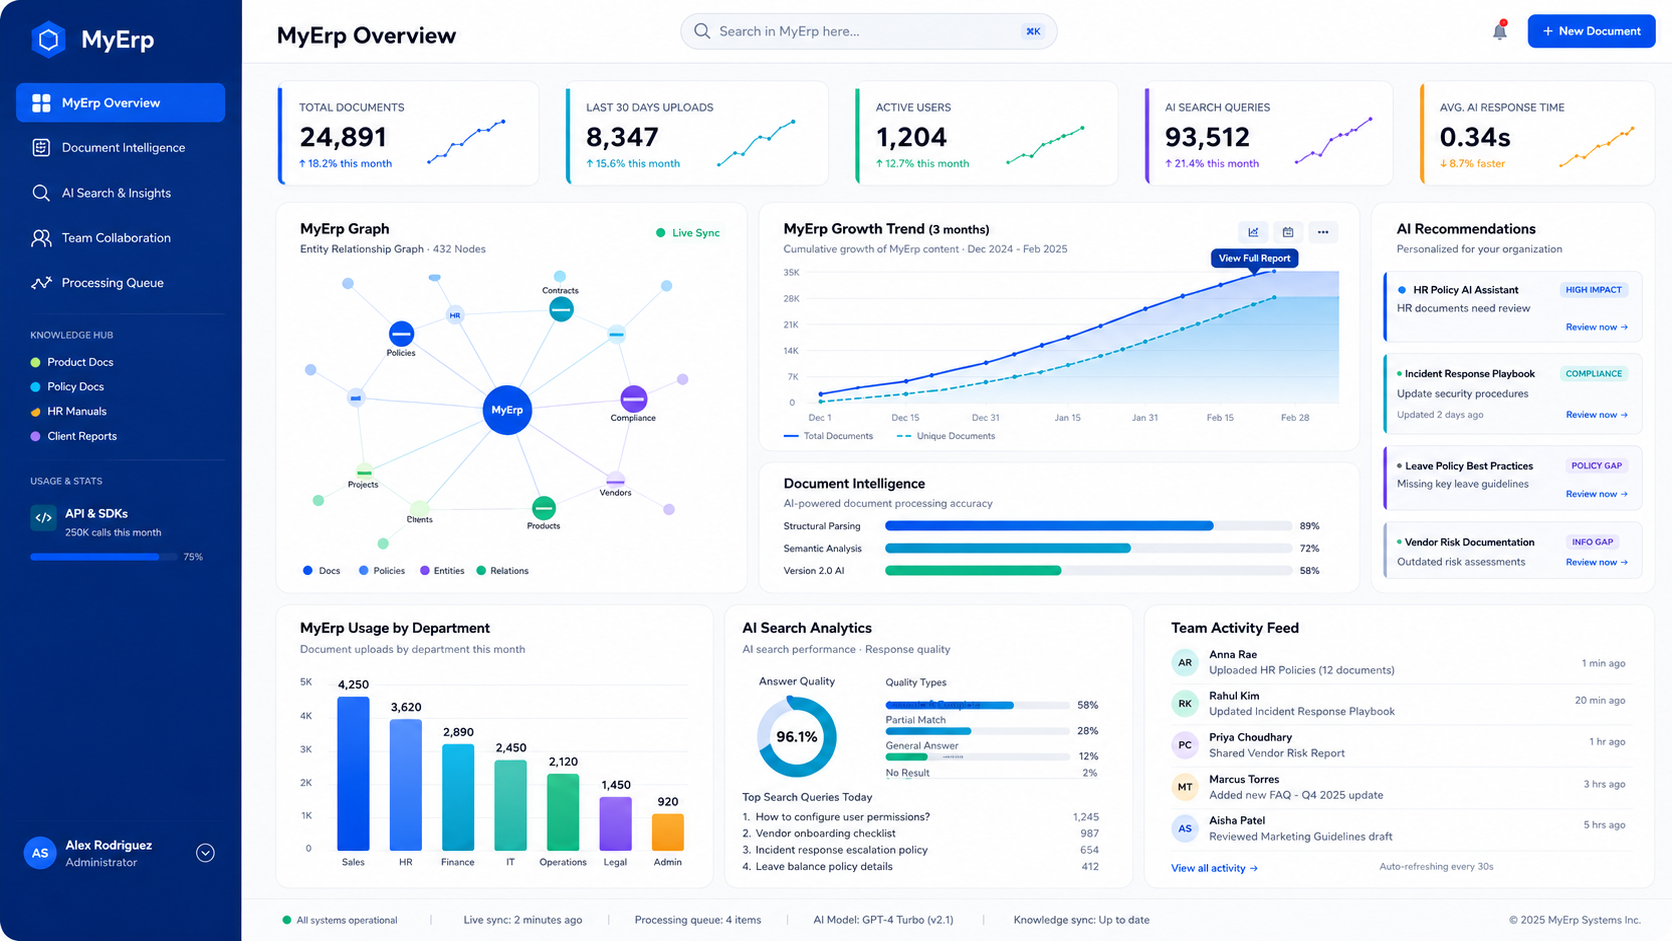Image resolution: width=1672 pixels, height=941 pixels.
Task: Click Review now for HR Policy AI Assistant
Action: [1596, 327]
